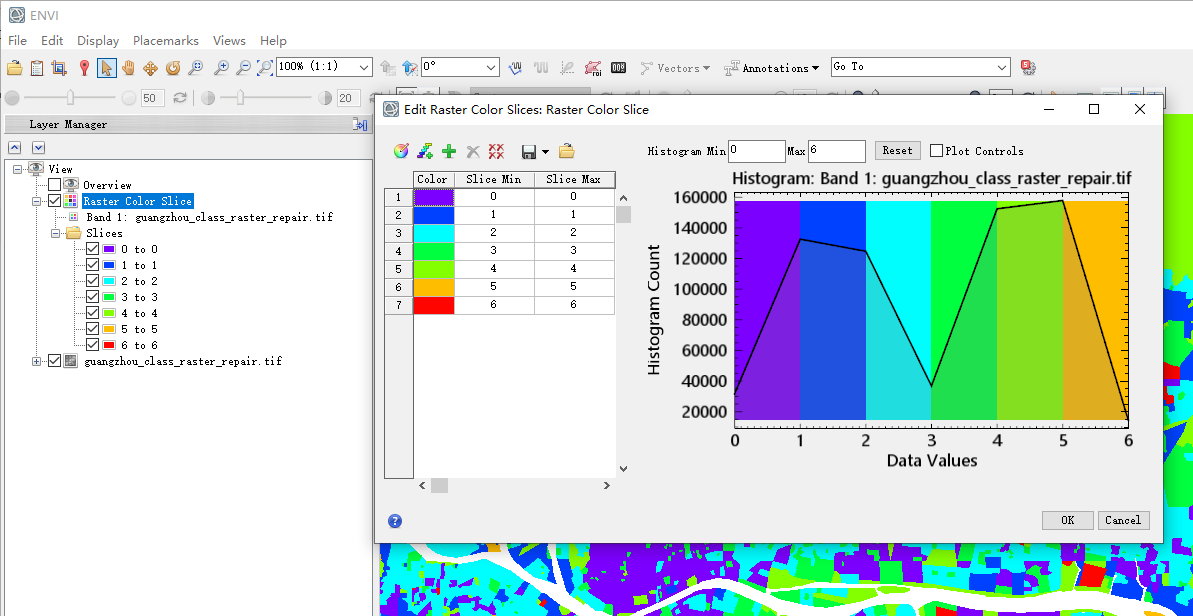Toggle the '4 to 4' slice checkbox
This screenshot has width=1193, height=616.
92,313
